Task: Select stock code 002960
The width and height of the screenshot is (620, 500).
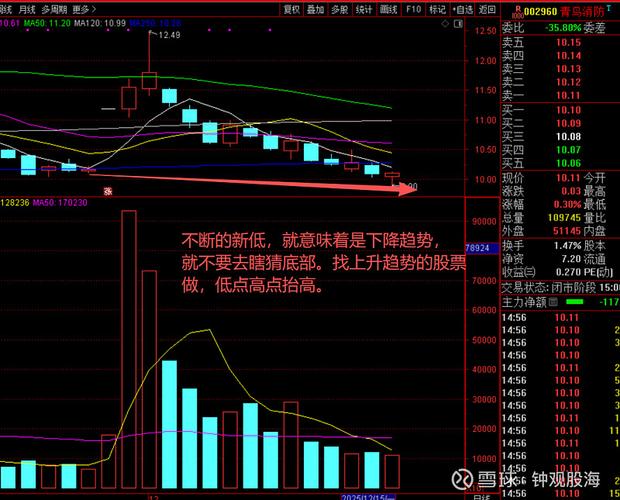Action: tap(540, 12)
